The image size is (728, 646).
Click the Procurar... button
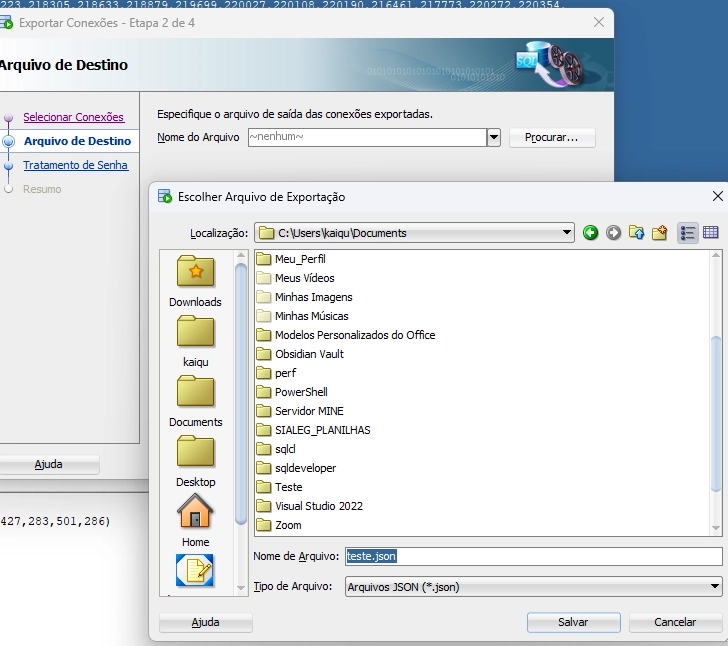pos(552,137)
